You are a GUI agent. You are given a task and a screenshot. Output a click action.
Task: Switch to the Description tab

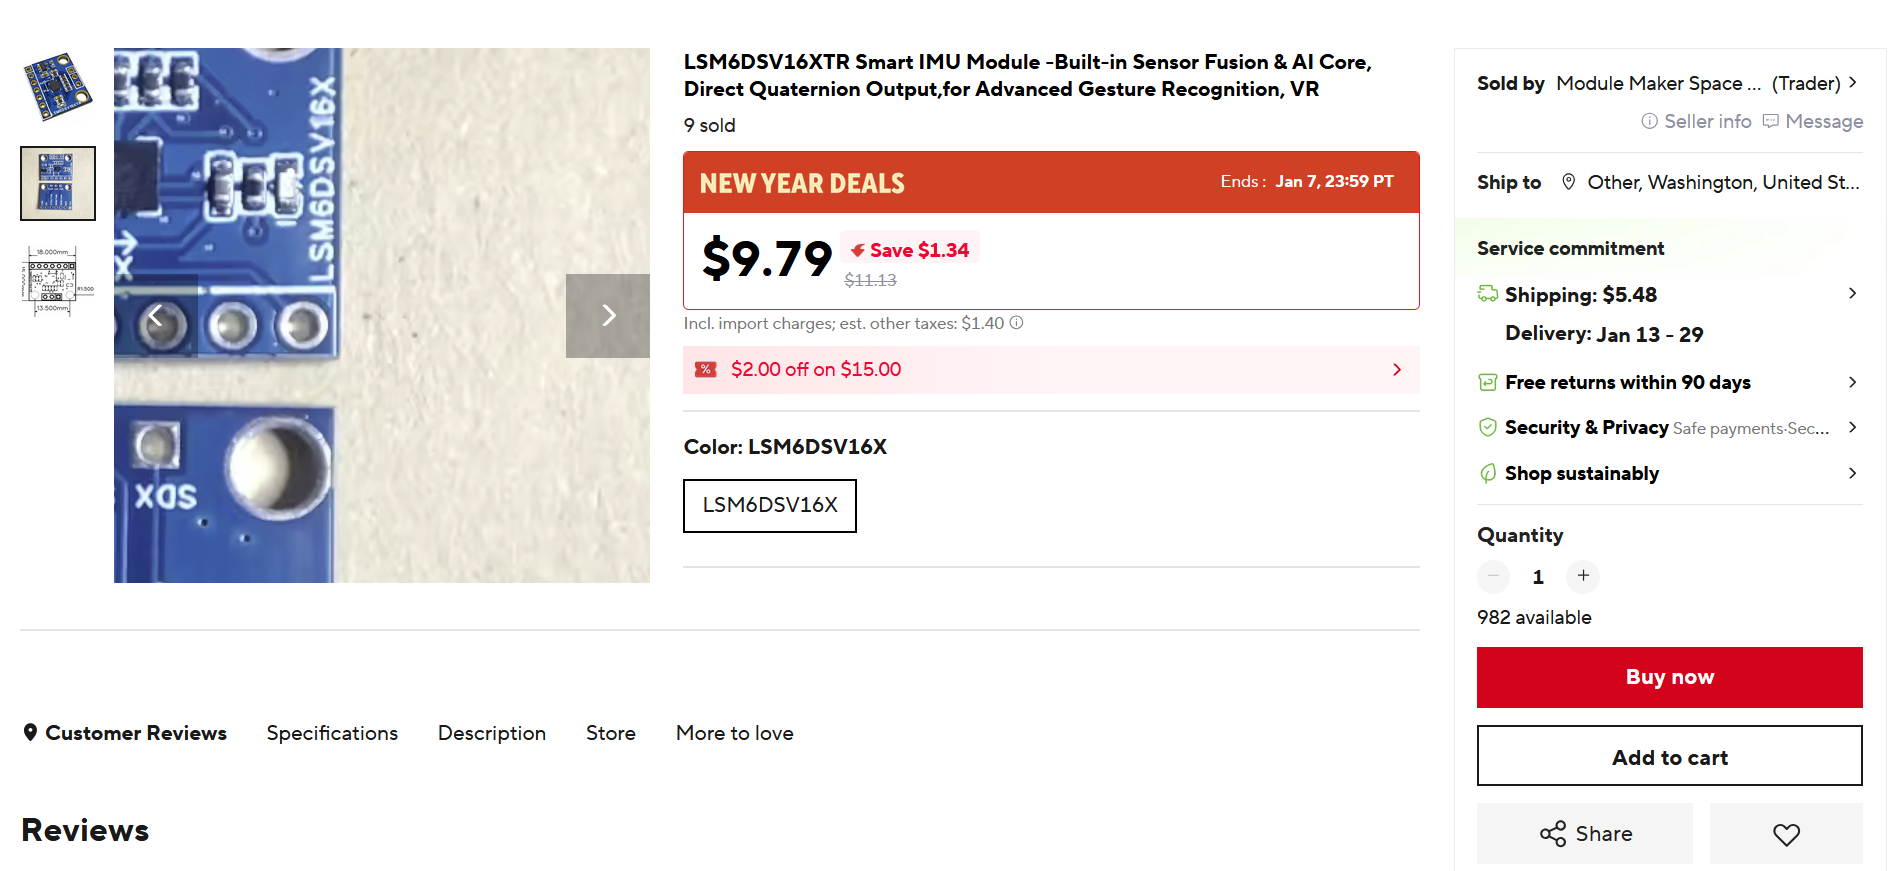492,734
